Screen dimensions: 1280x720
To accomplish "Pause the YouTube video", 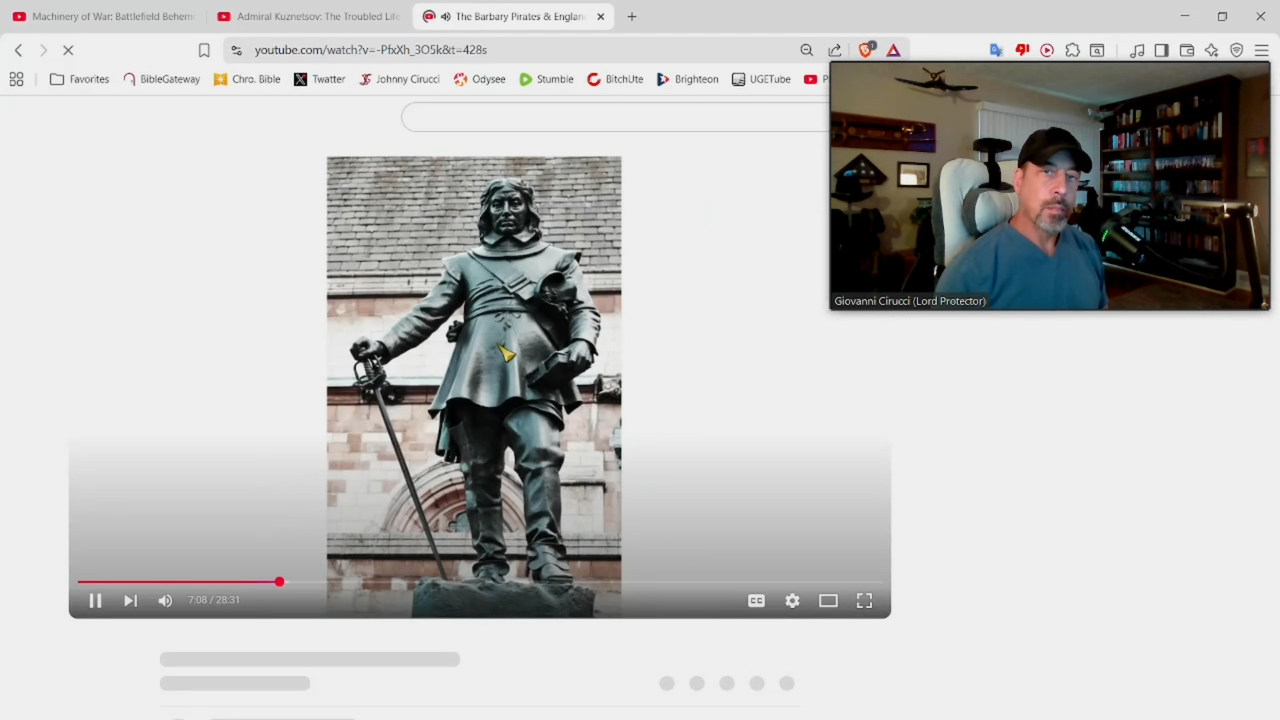I will coord(95,600).
